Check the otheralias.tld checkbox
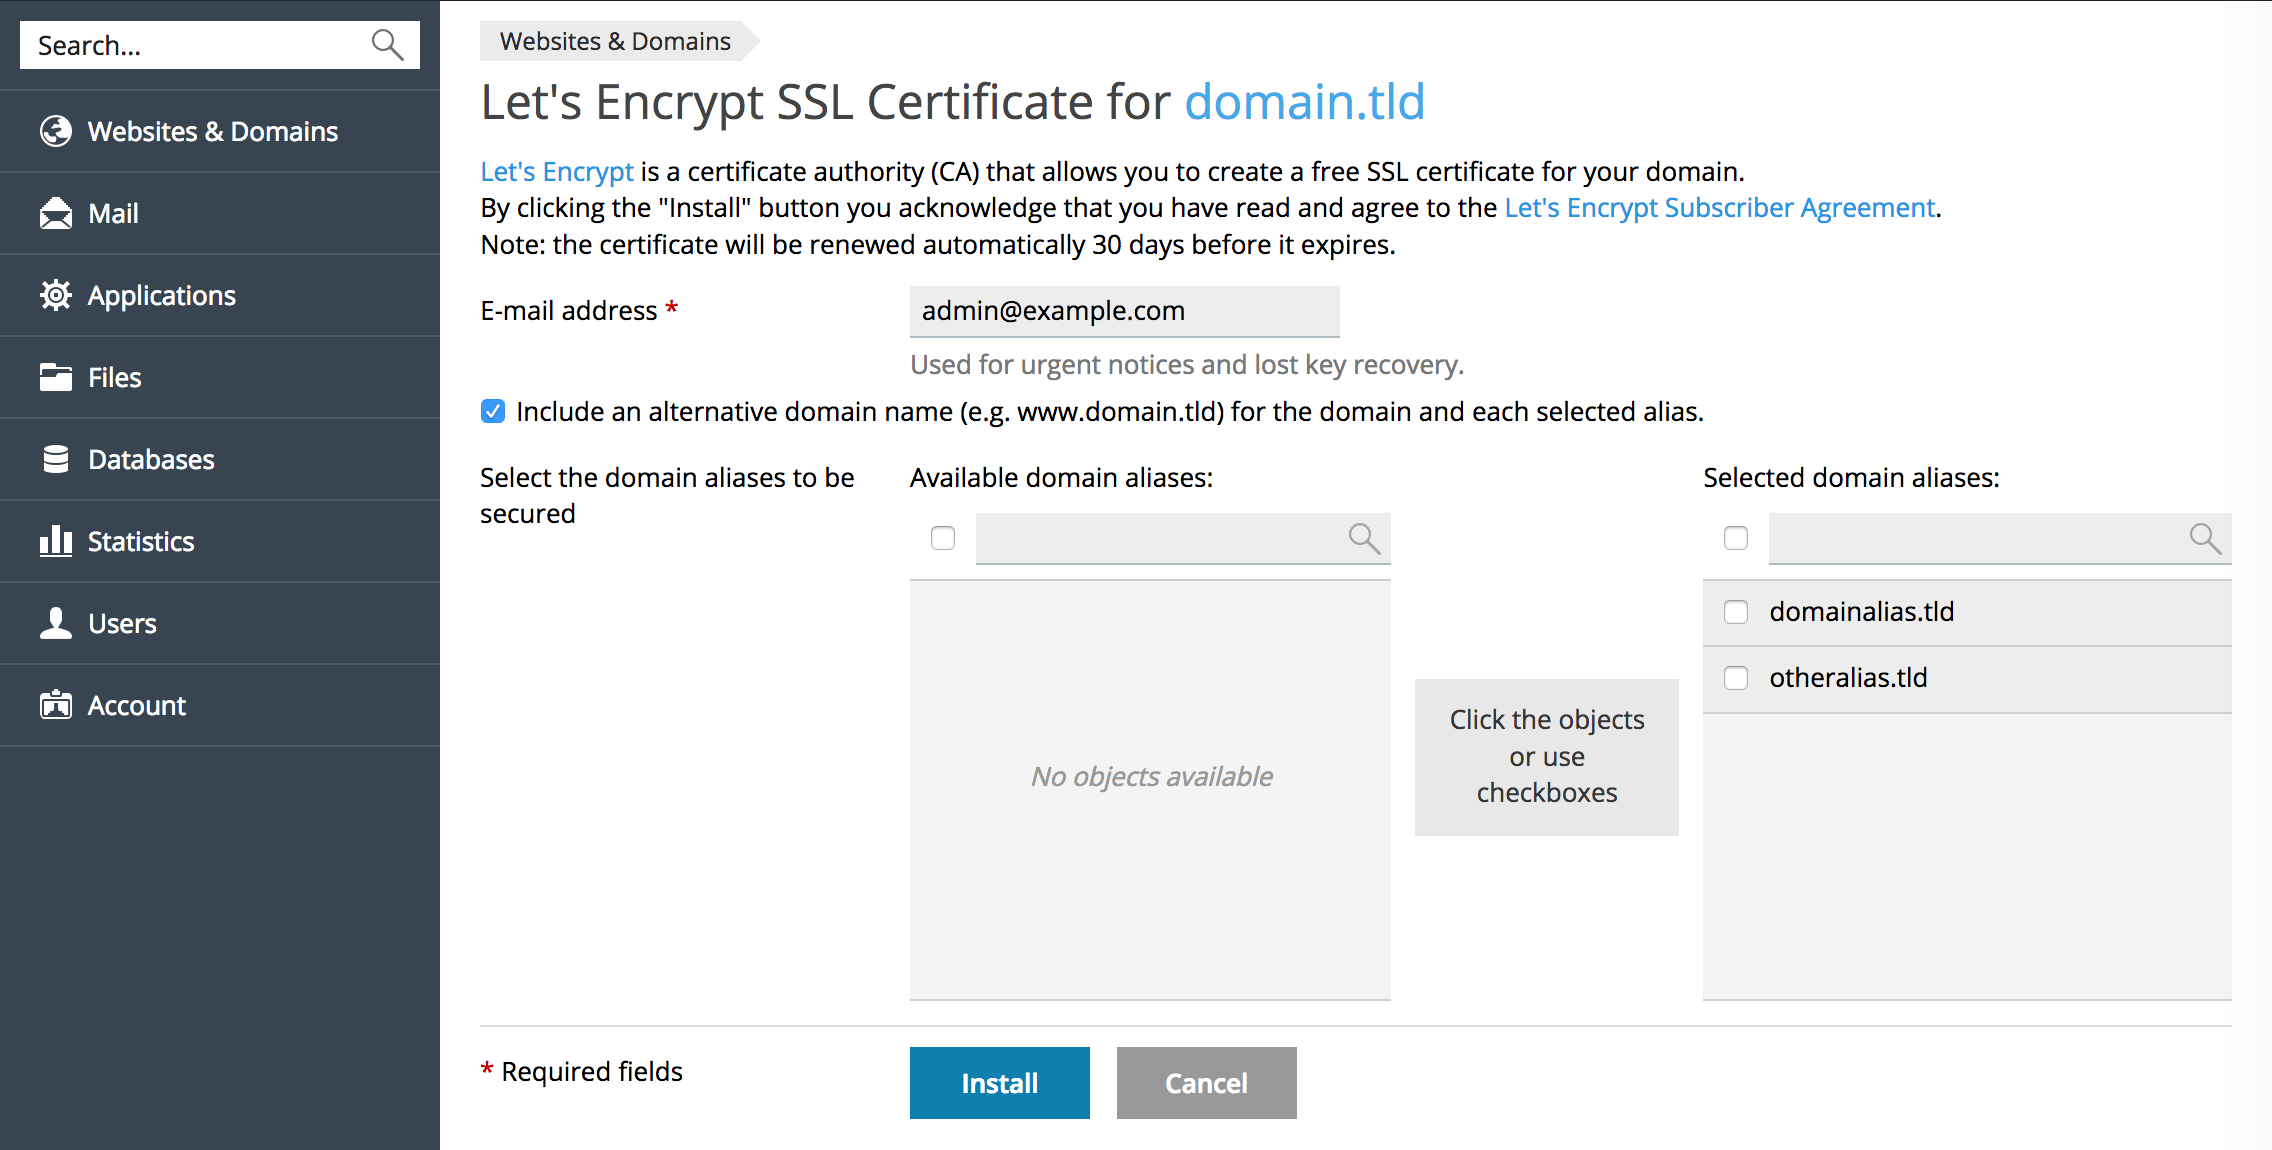This screenshot has width=2272, height=1150. coord(1736,678)
